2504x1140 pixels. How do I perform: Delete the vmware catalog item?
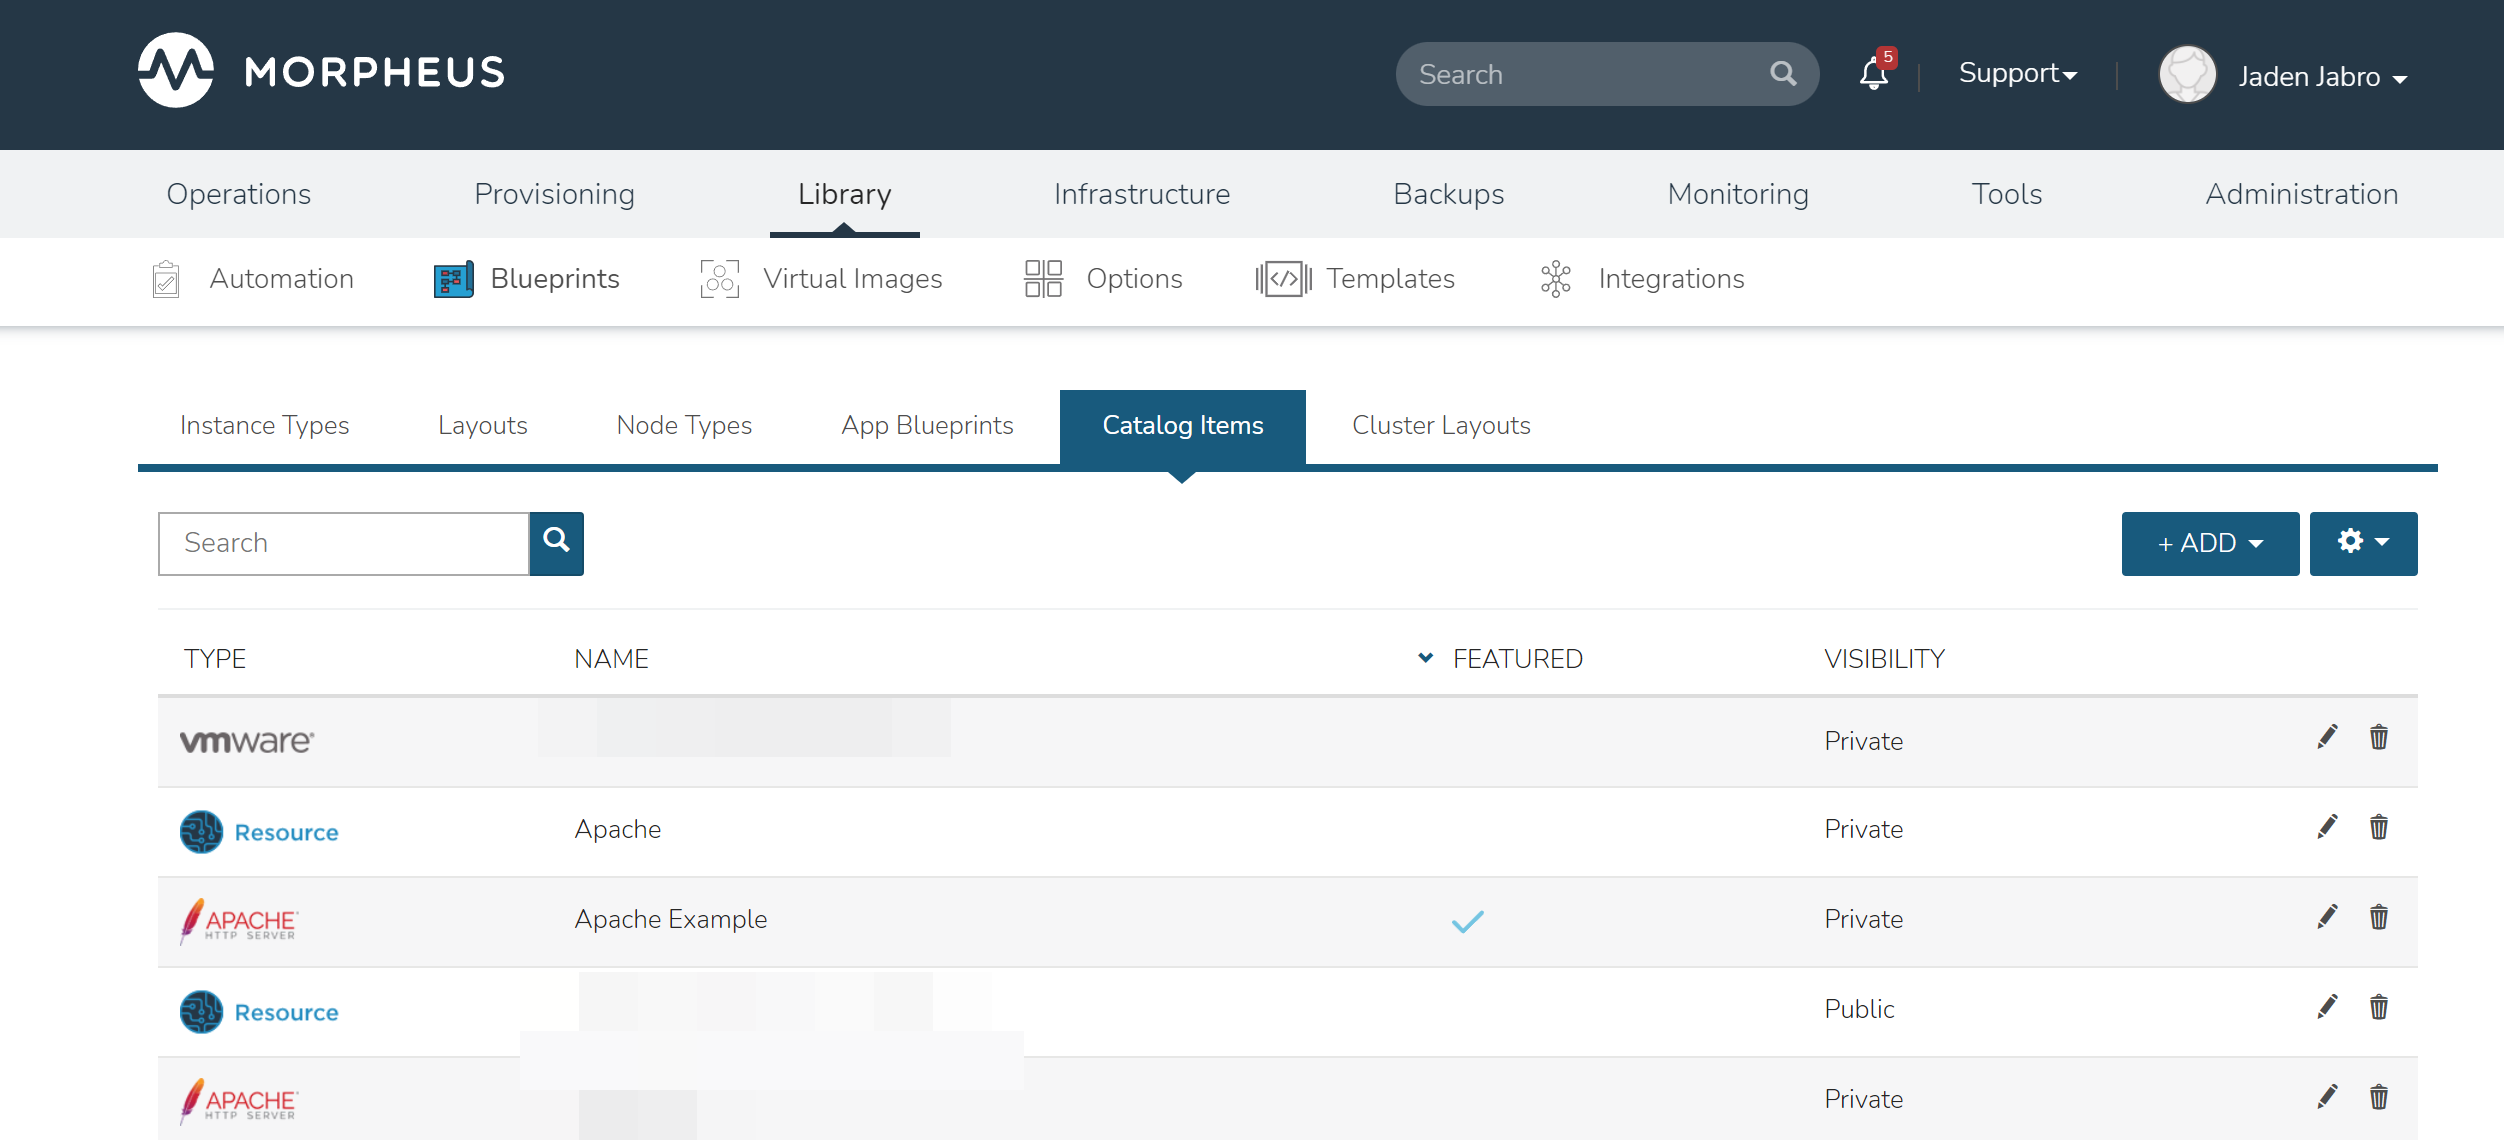click(2378, 738)
